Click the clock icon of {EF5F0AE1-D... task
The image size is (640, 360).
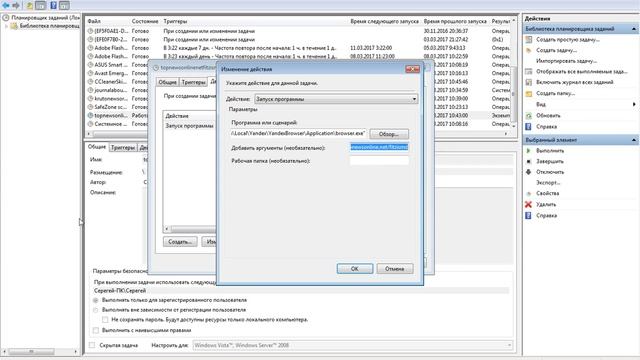point(90,31)
